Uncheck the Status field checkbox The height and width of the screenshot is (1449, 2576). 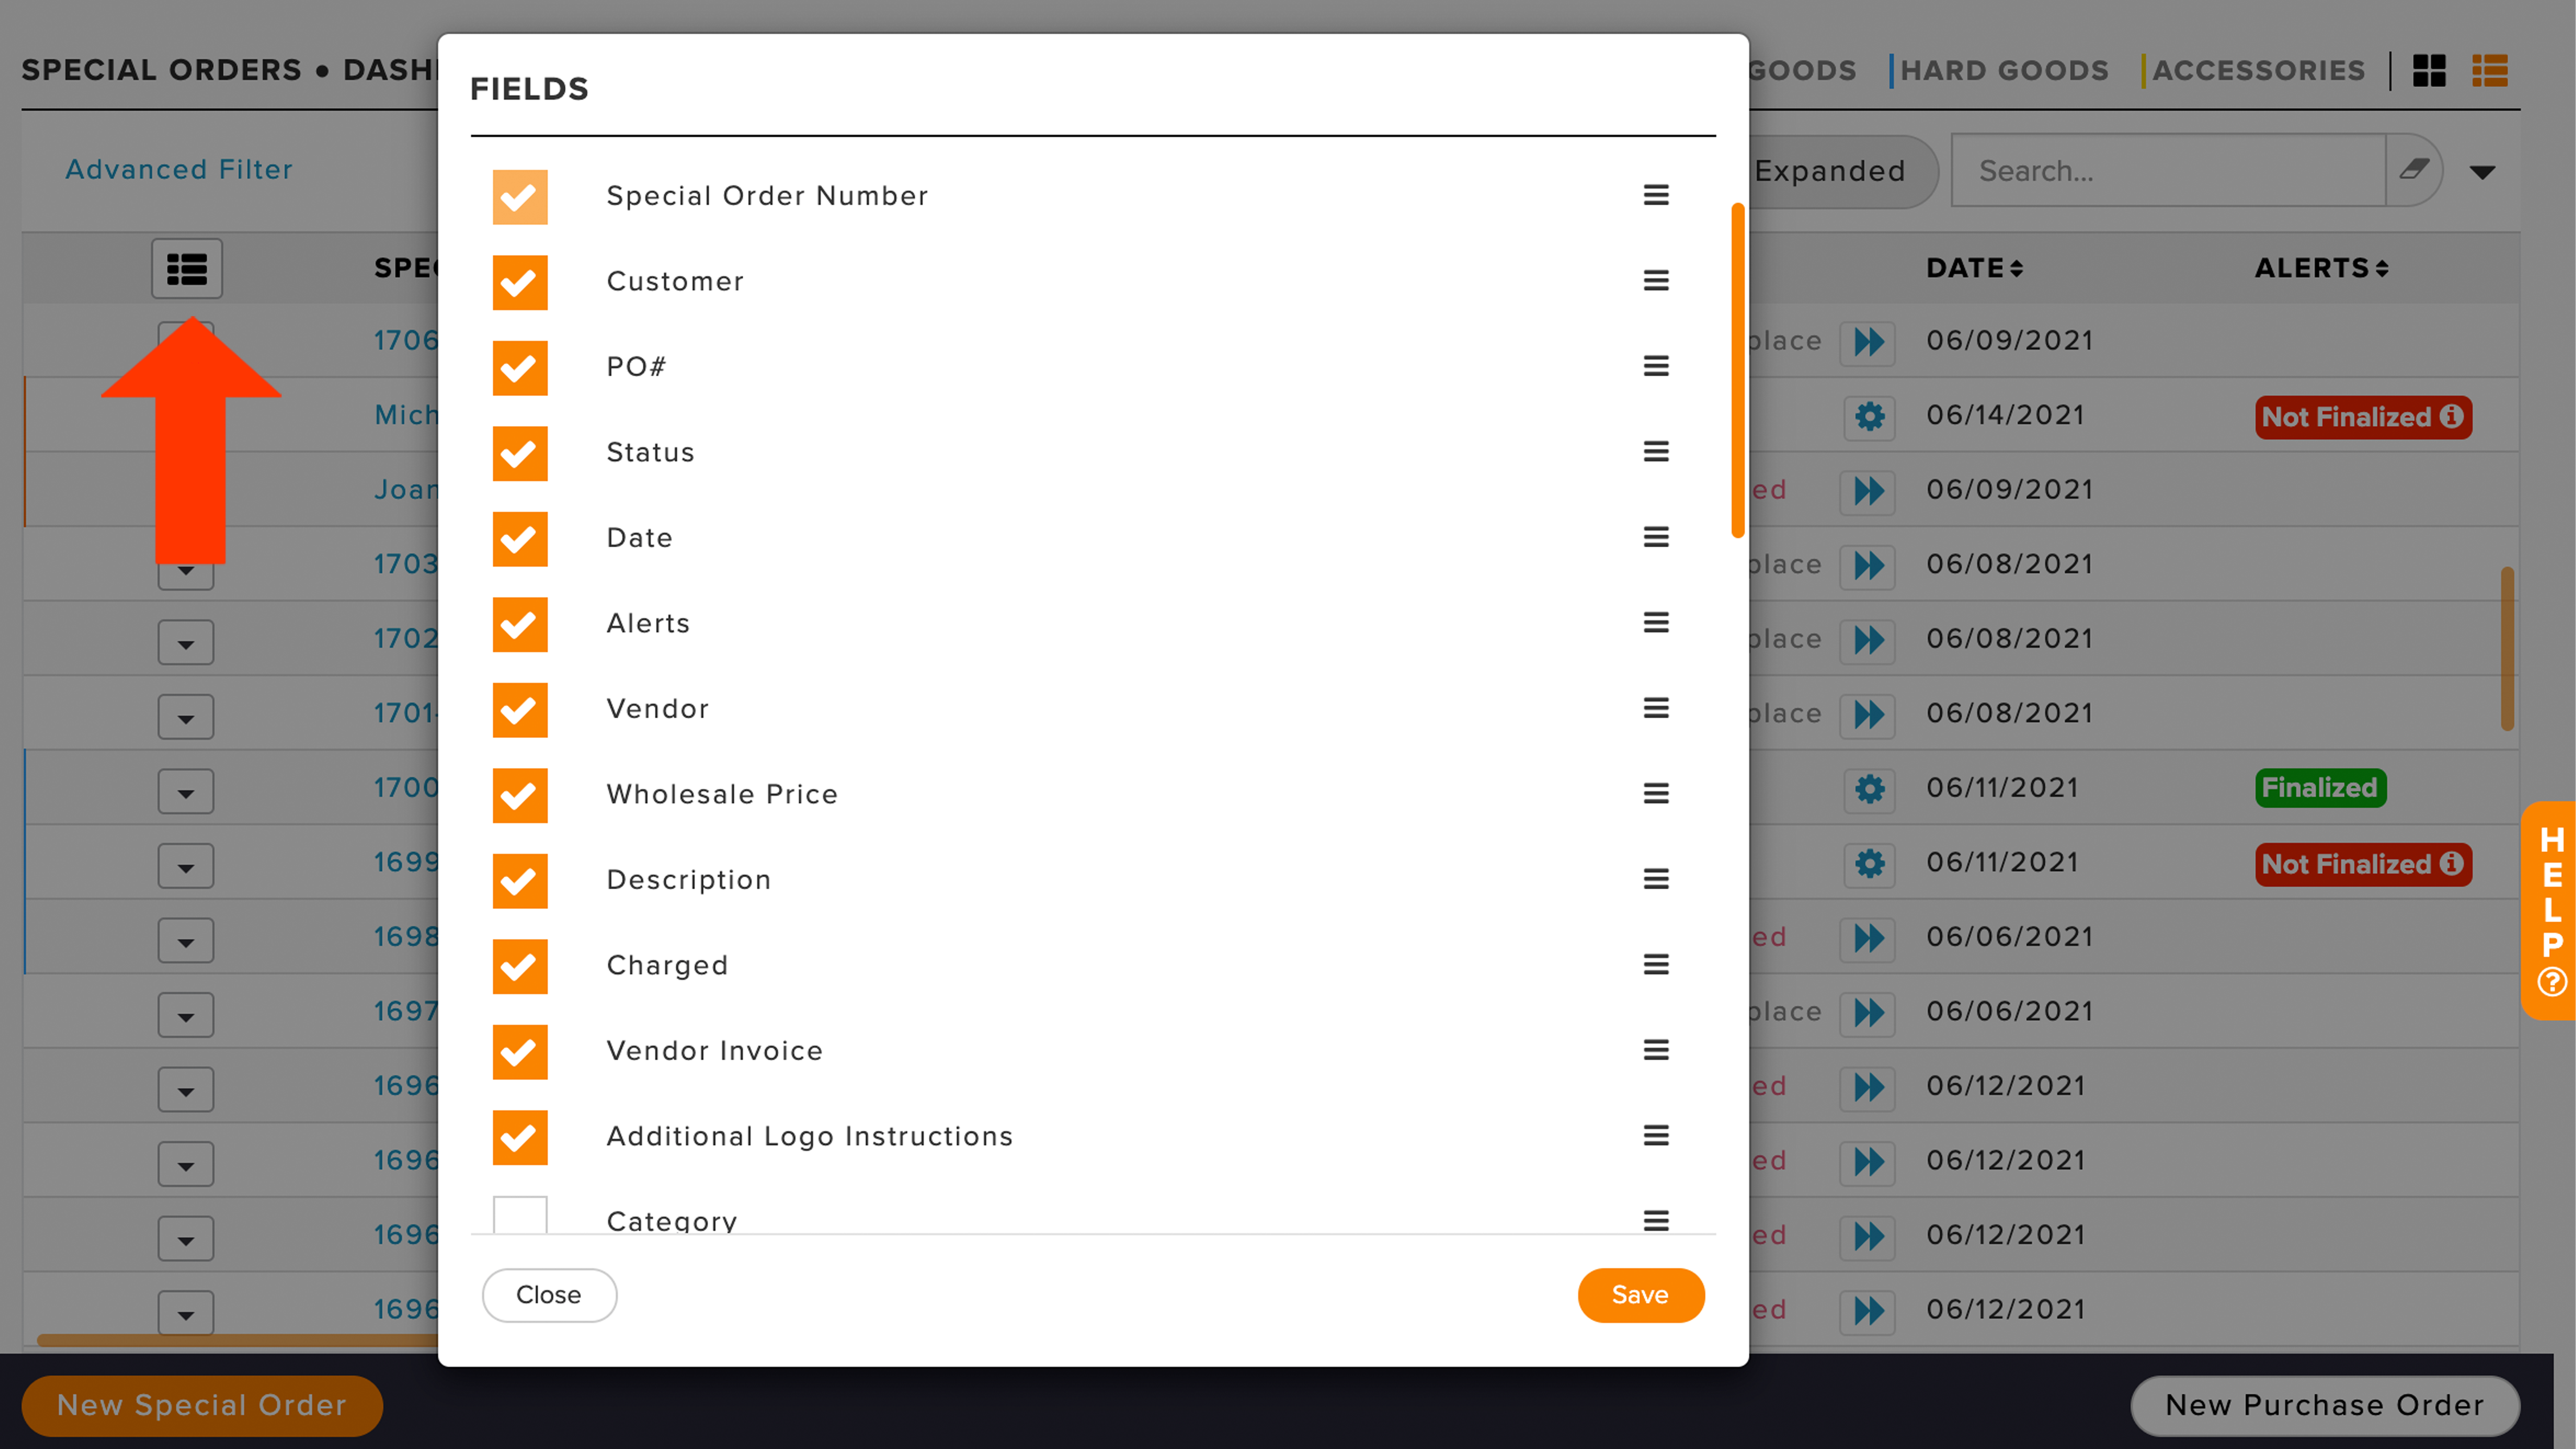(x=520, y=453)
